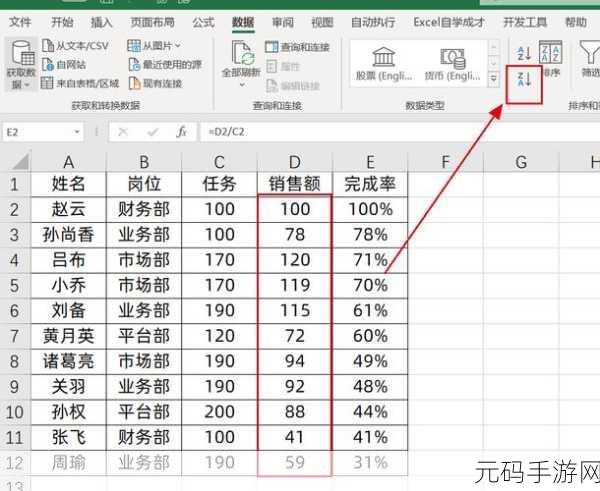This screenshot has height=491, width=600.
Task: Open Recent Sources (最近使用的源)
Action: (165, 64)
